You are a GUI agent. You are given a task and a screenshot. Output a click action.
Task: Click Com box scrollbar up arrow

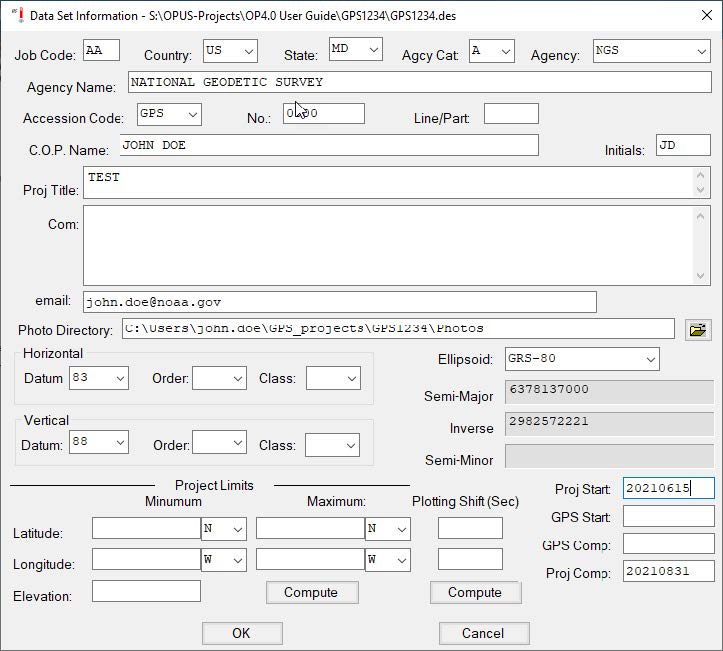pos(700,216)
